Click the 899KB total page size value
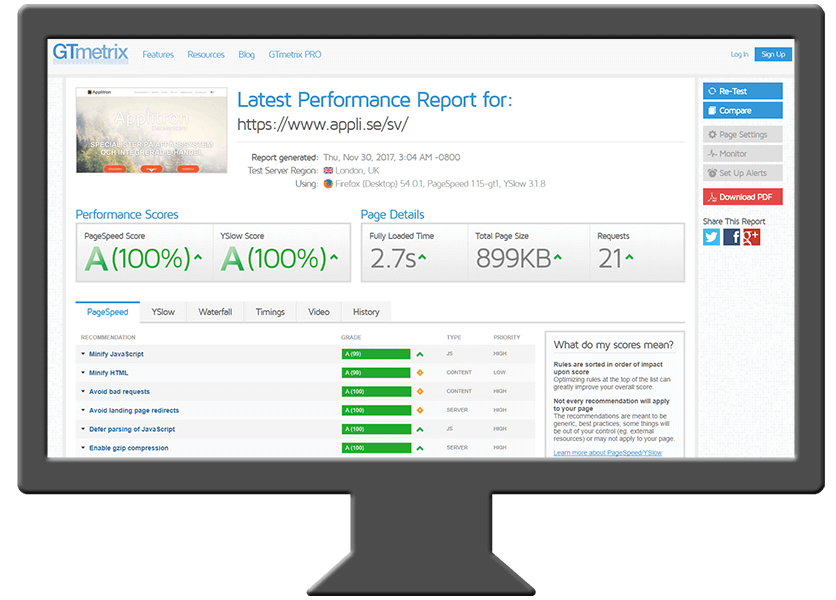This screenshot has width=836, height=600. (513, 259)
